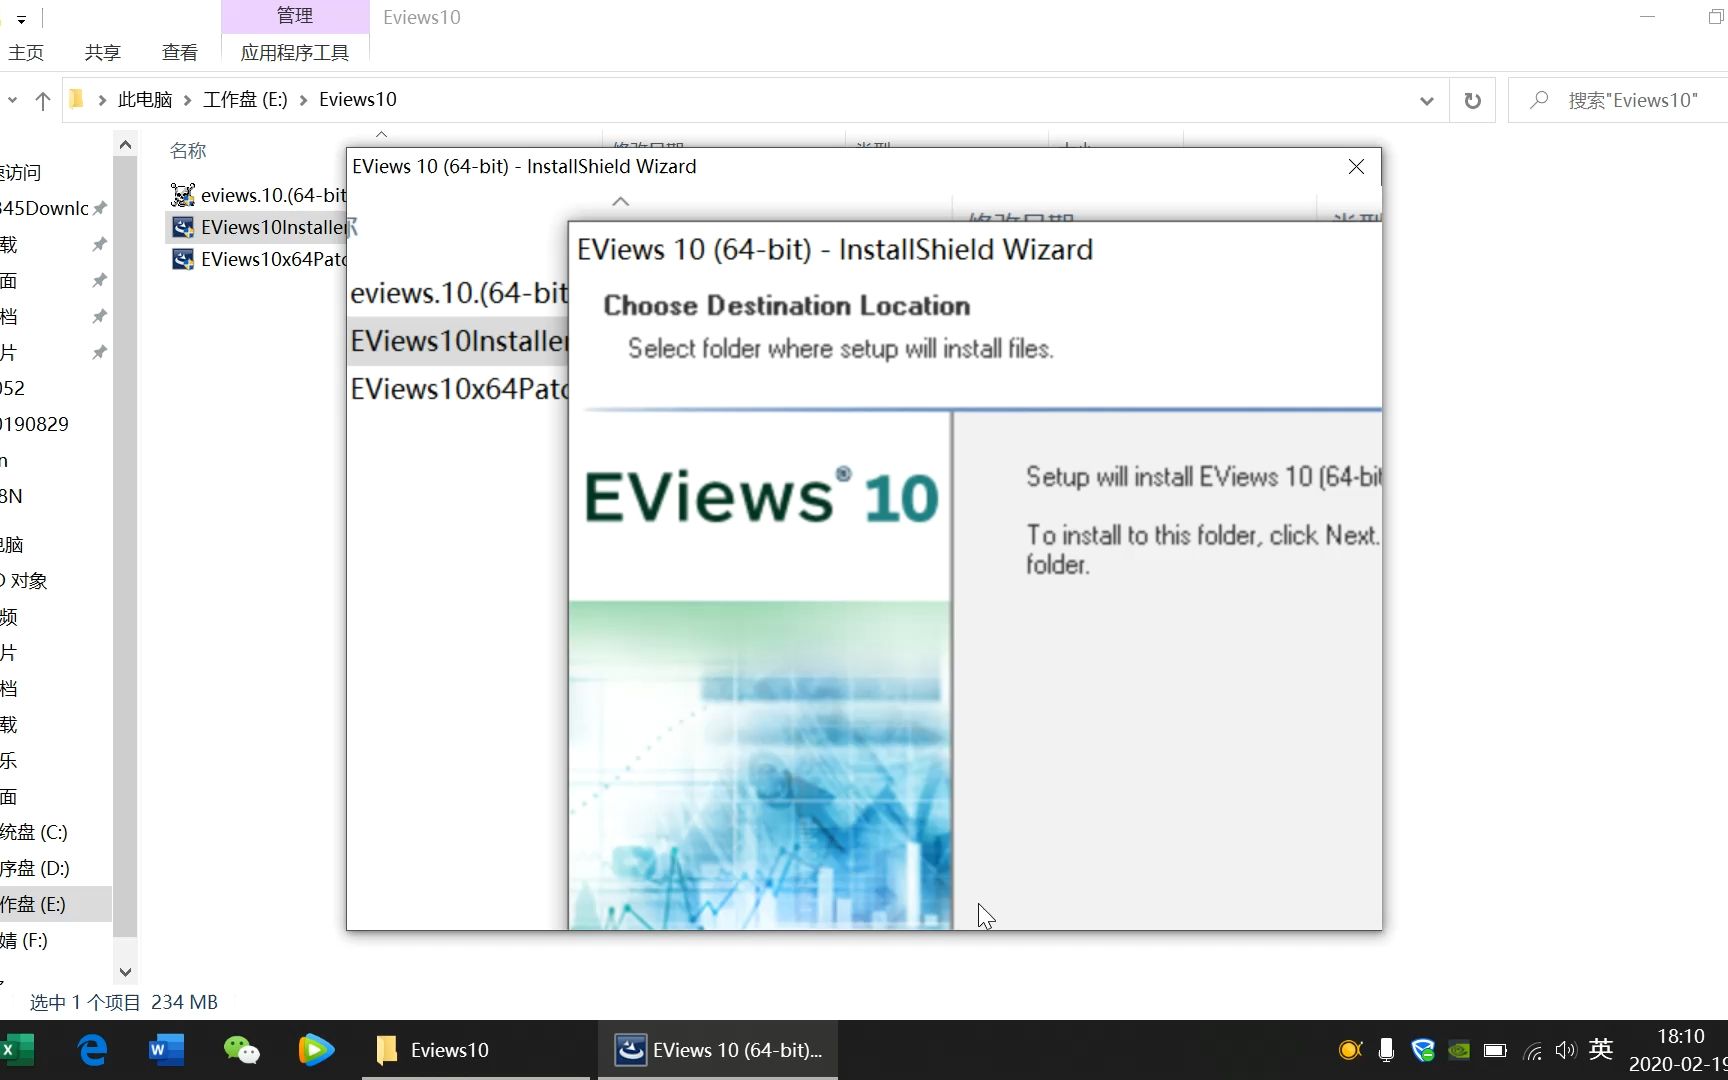
Task: Switch to EViews 10 (64-bit) installer taskbar button
Action: 718,1050
